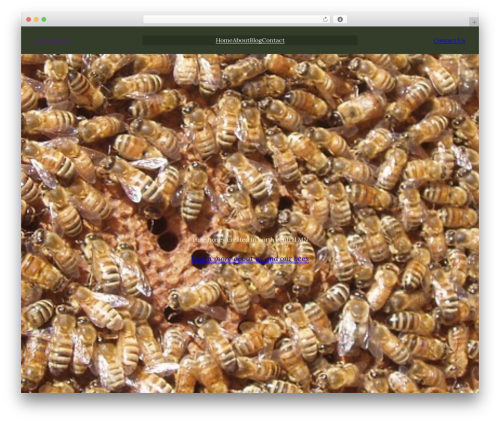Follow the Learn more about us link
500x423 pixels.
click(250, 259)
